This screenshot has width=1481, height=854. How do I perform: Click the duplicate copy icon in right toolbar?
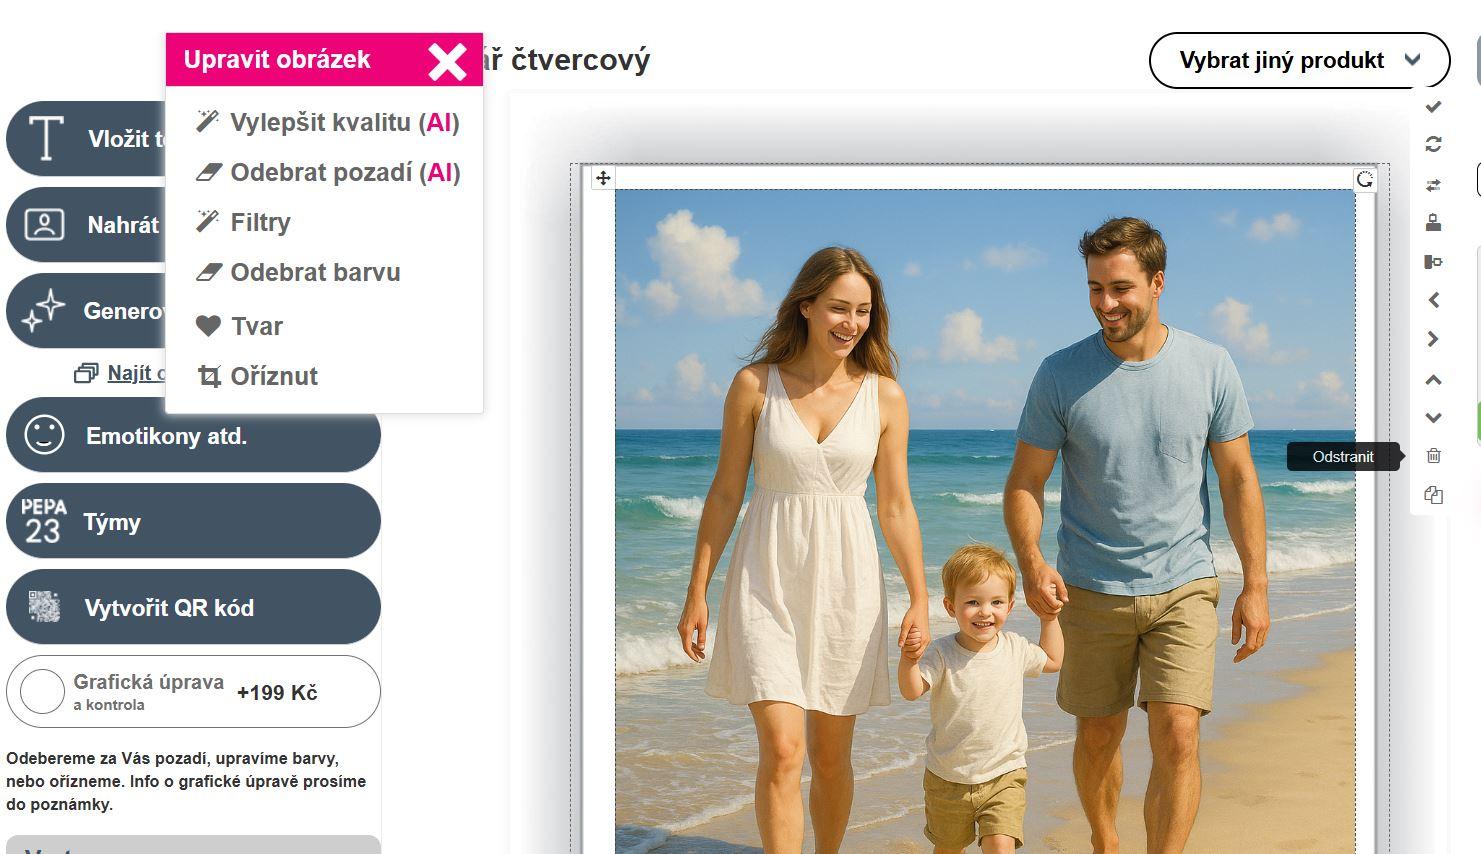(x=1433, y=495)
